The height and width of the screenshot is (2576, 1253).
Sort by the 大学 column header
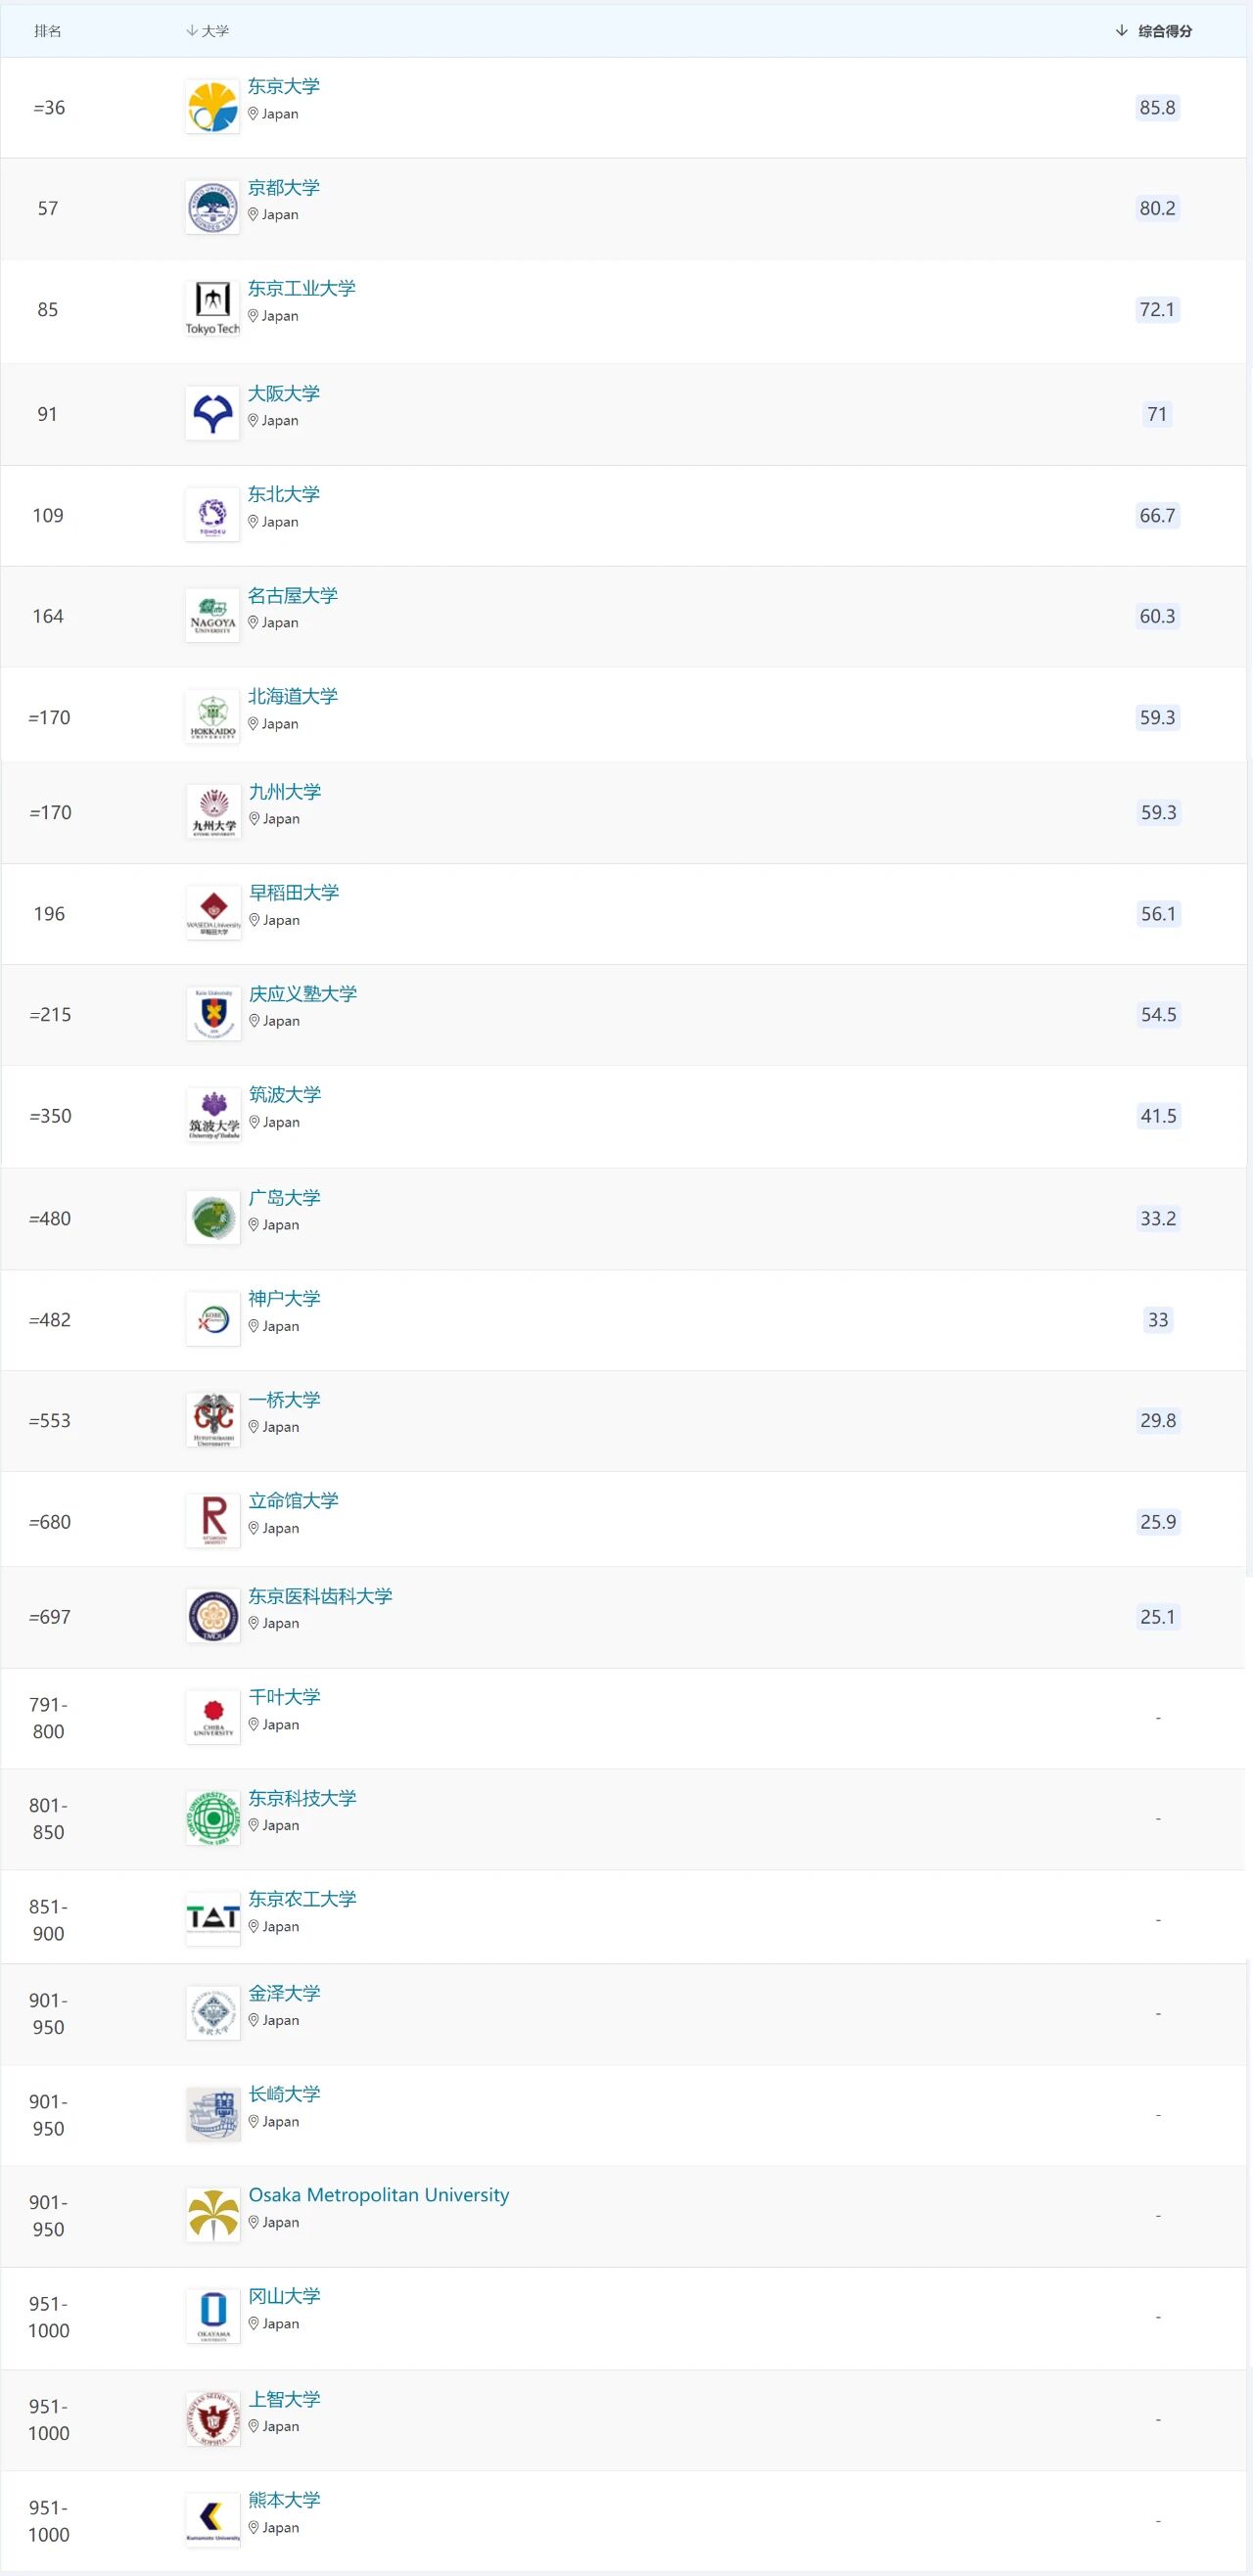(208, 31)
